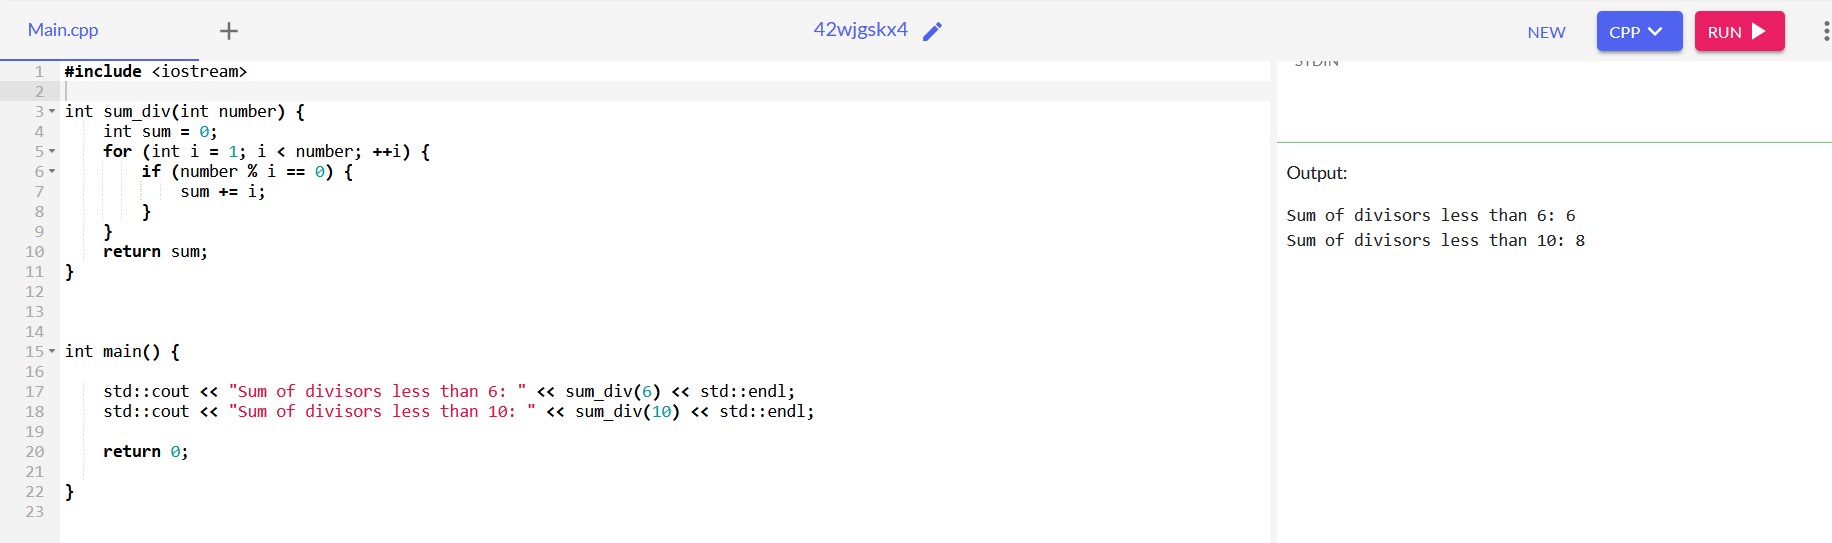The image size is (1832, 543).
Task: Click the pencil icon to rename 42wjgskx4
Action: point(932,31)
